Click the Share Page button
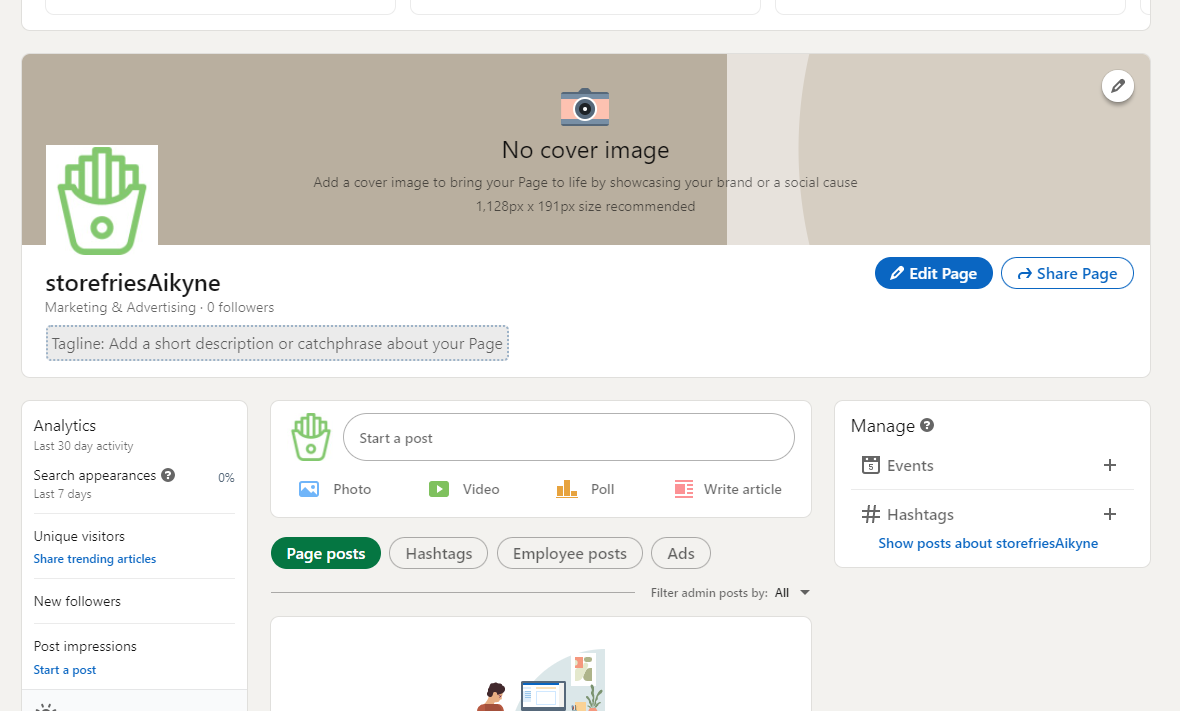 pyautogui.click(x=1066, y=273)
